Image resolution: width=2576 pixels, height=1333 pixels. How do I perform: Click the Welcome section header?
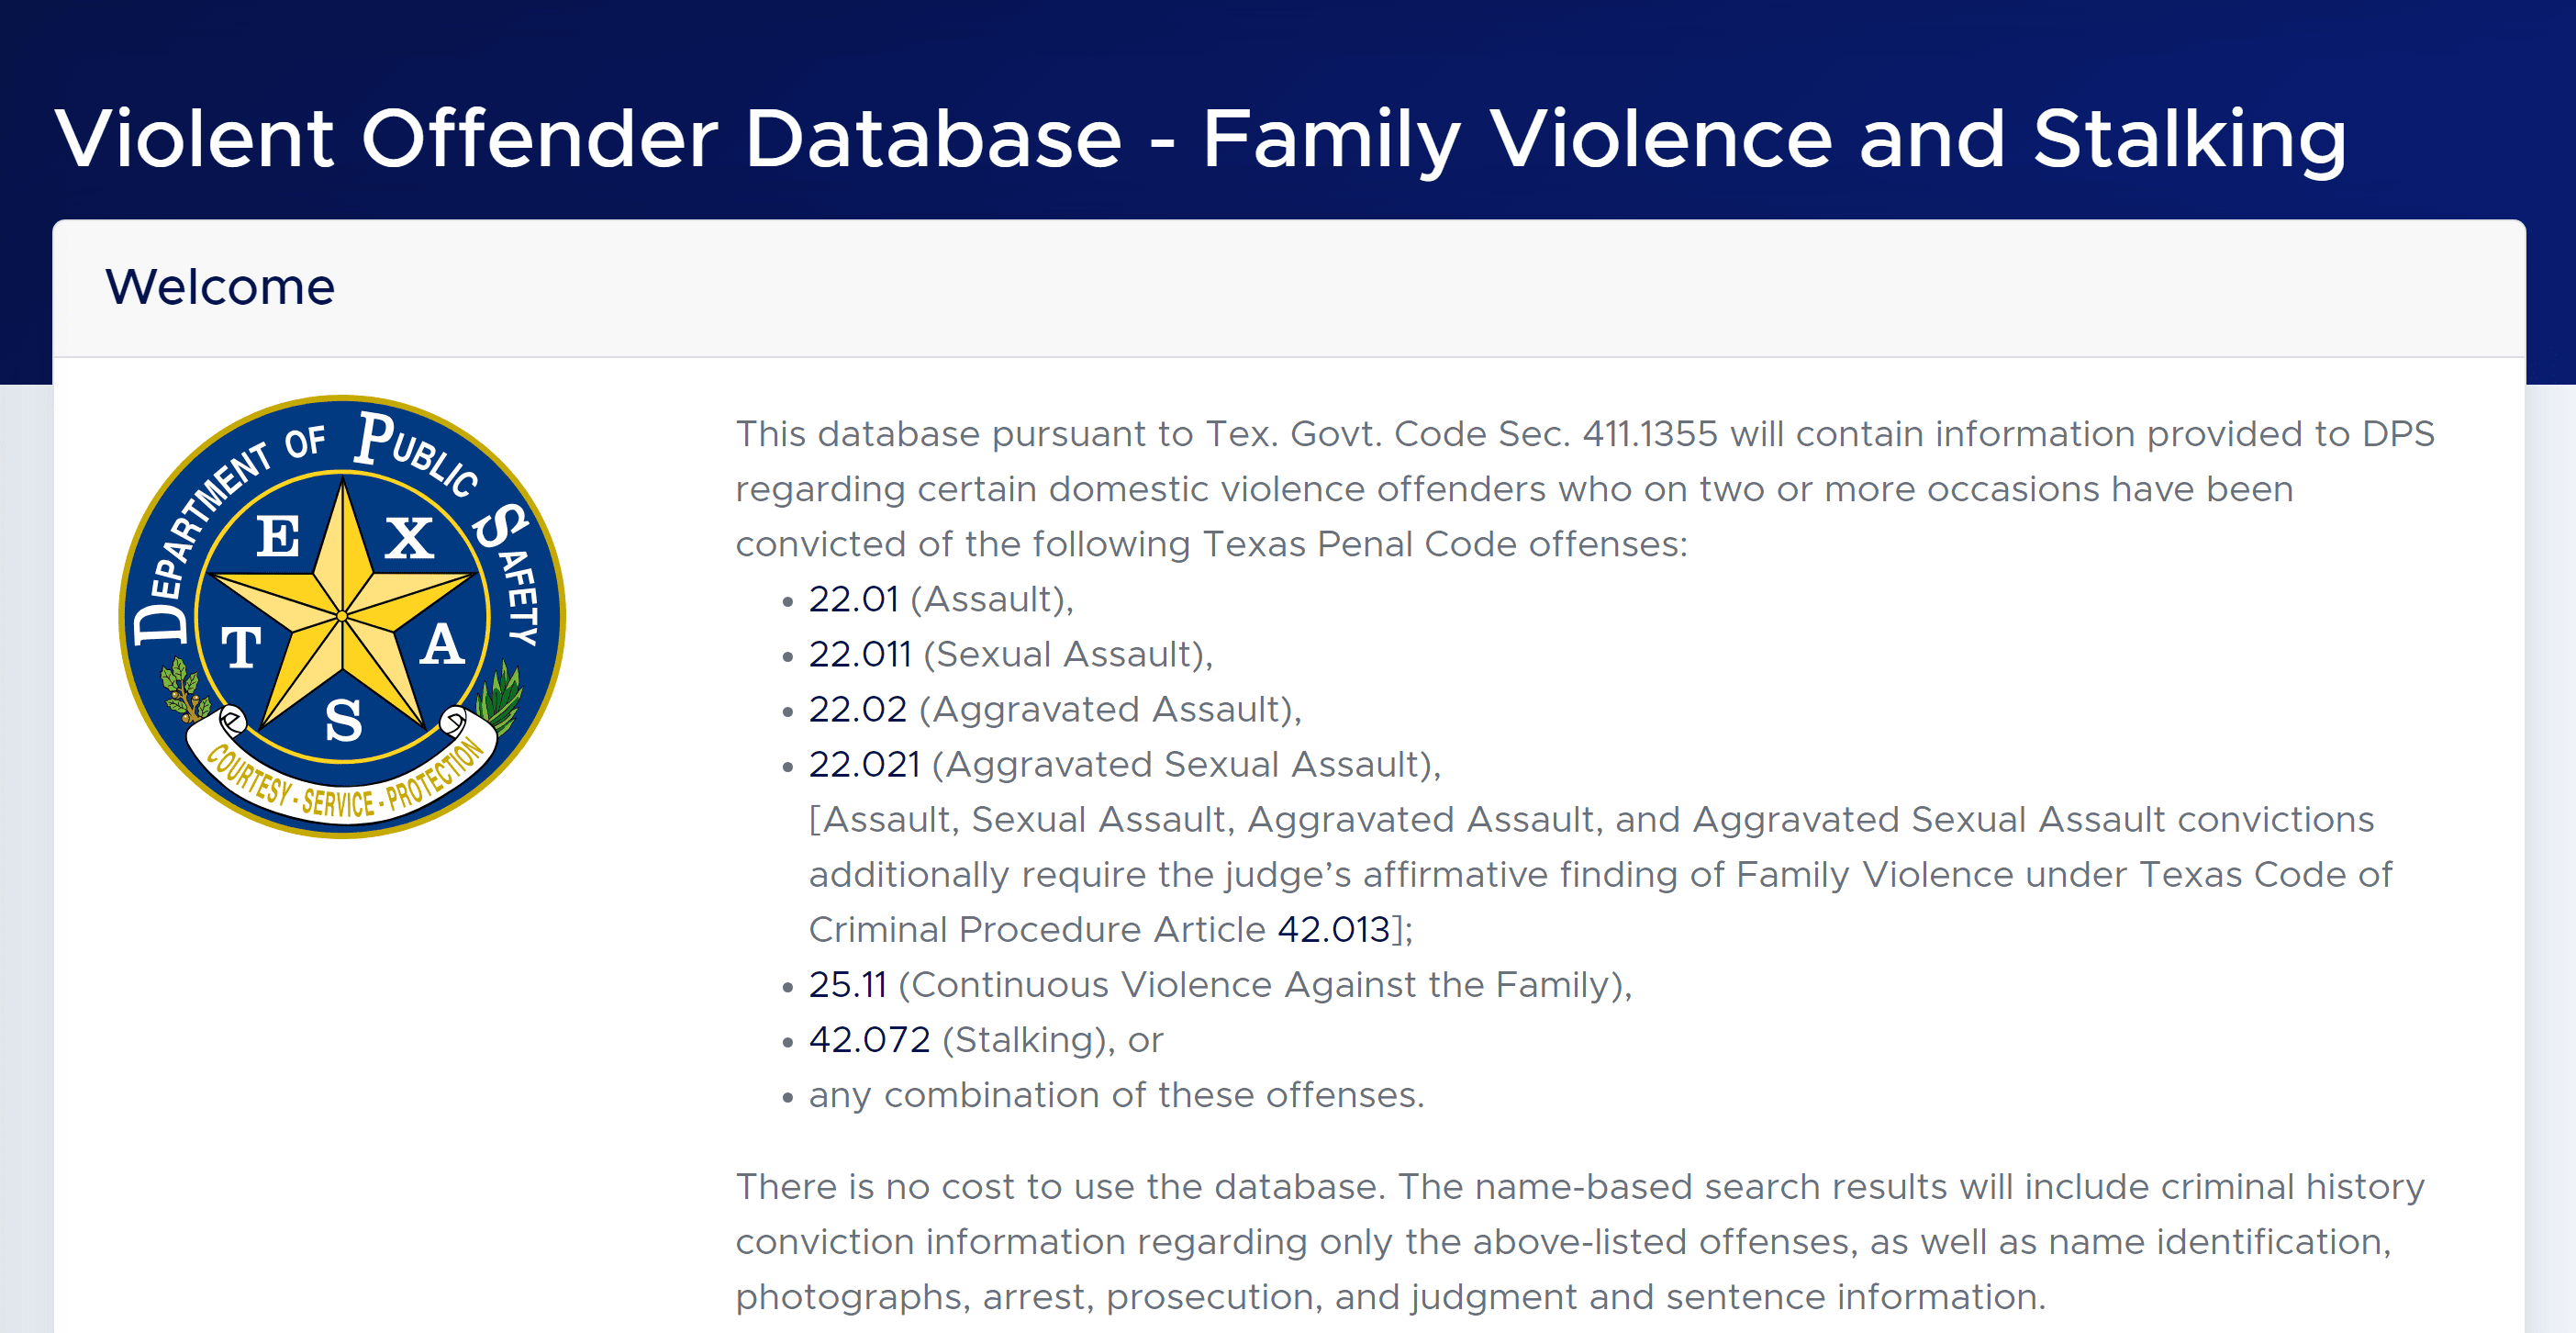click(221, 287)
